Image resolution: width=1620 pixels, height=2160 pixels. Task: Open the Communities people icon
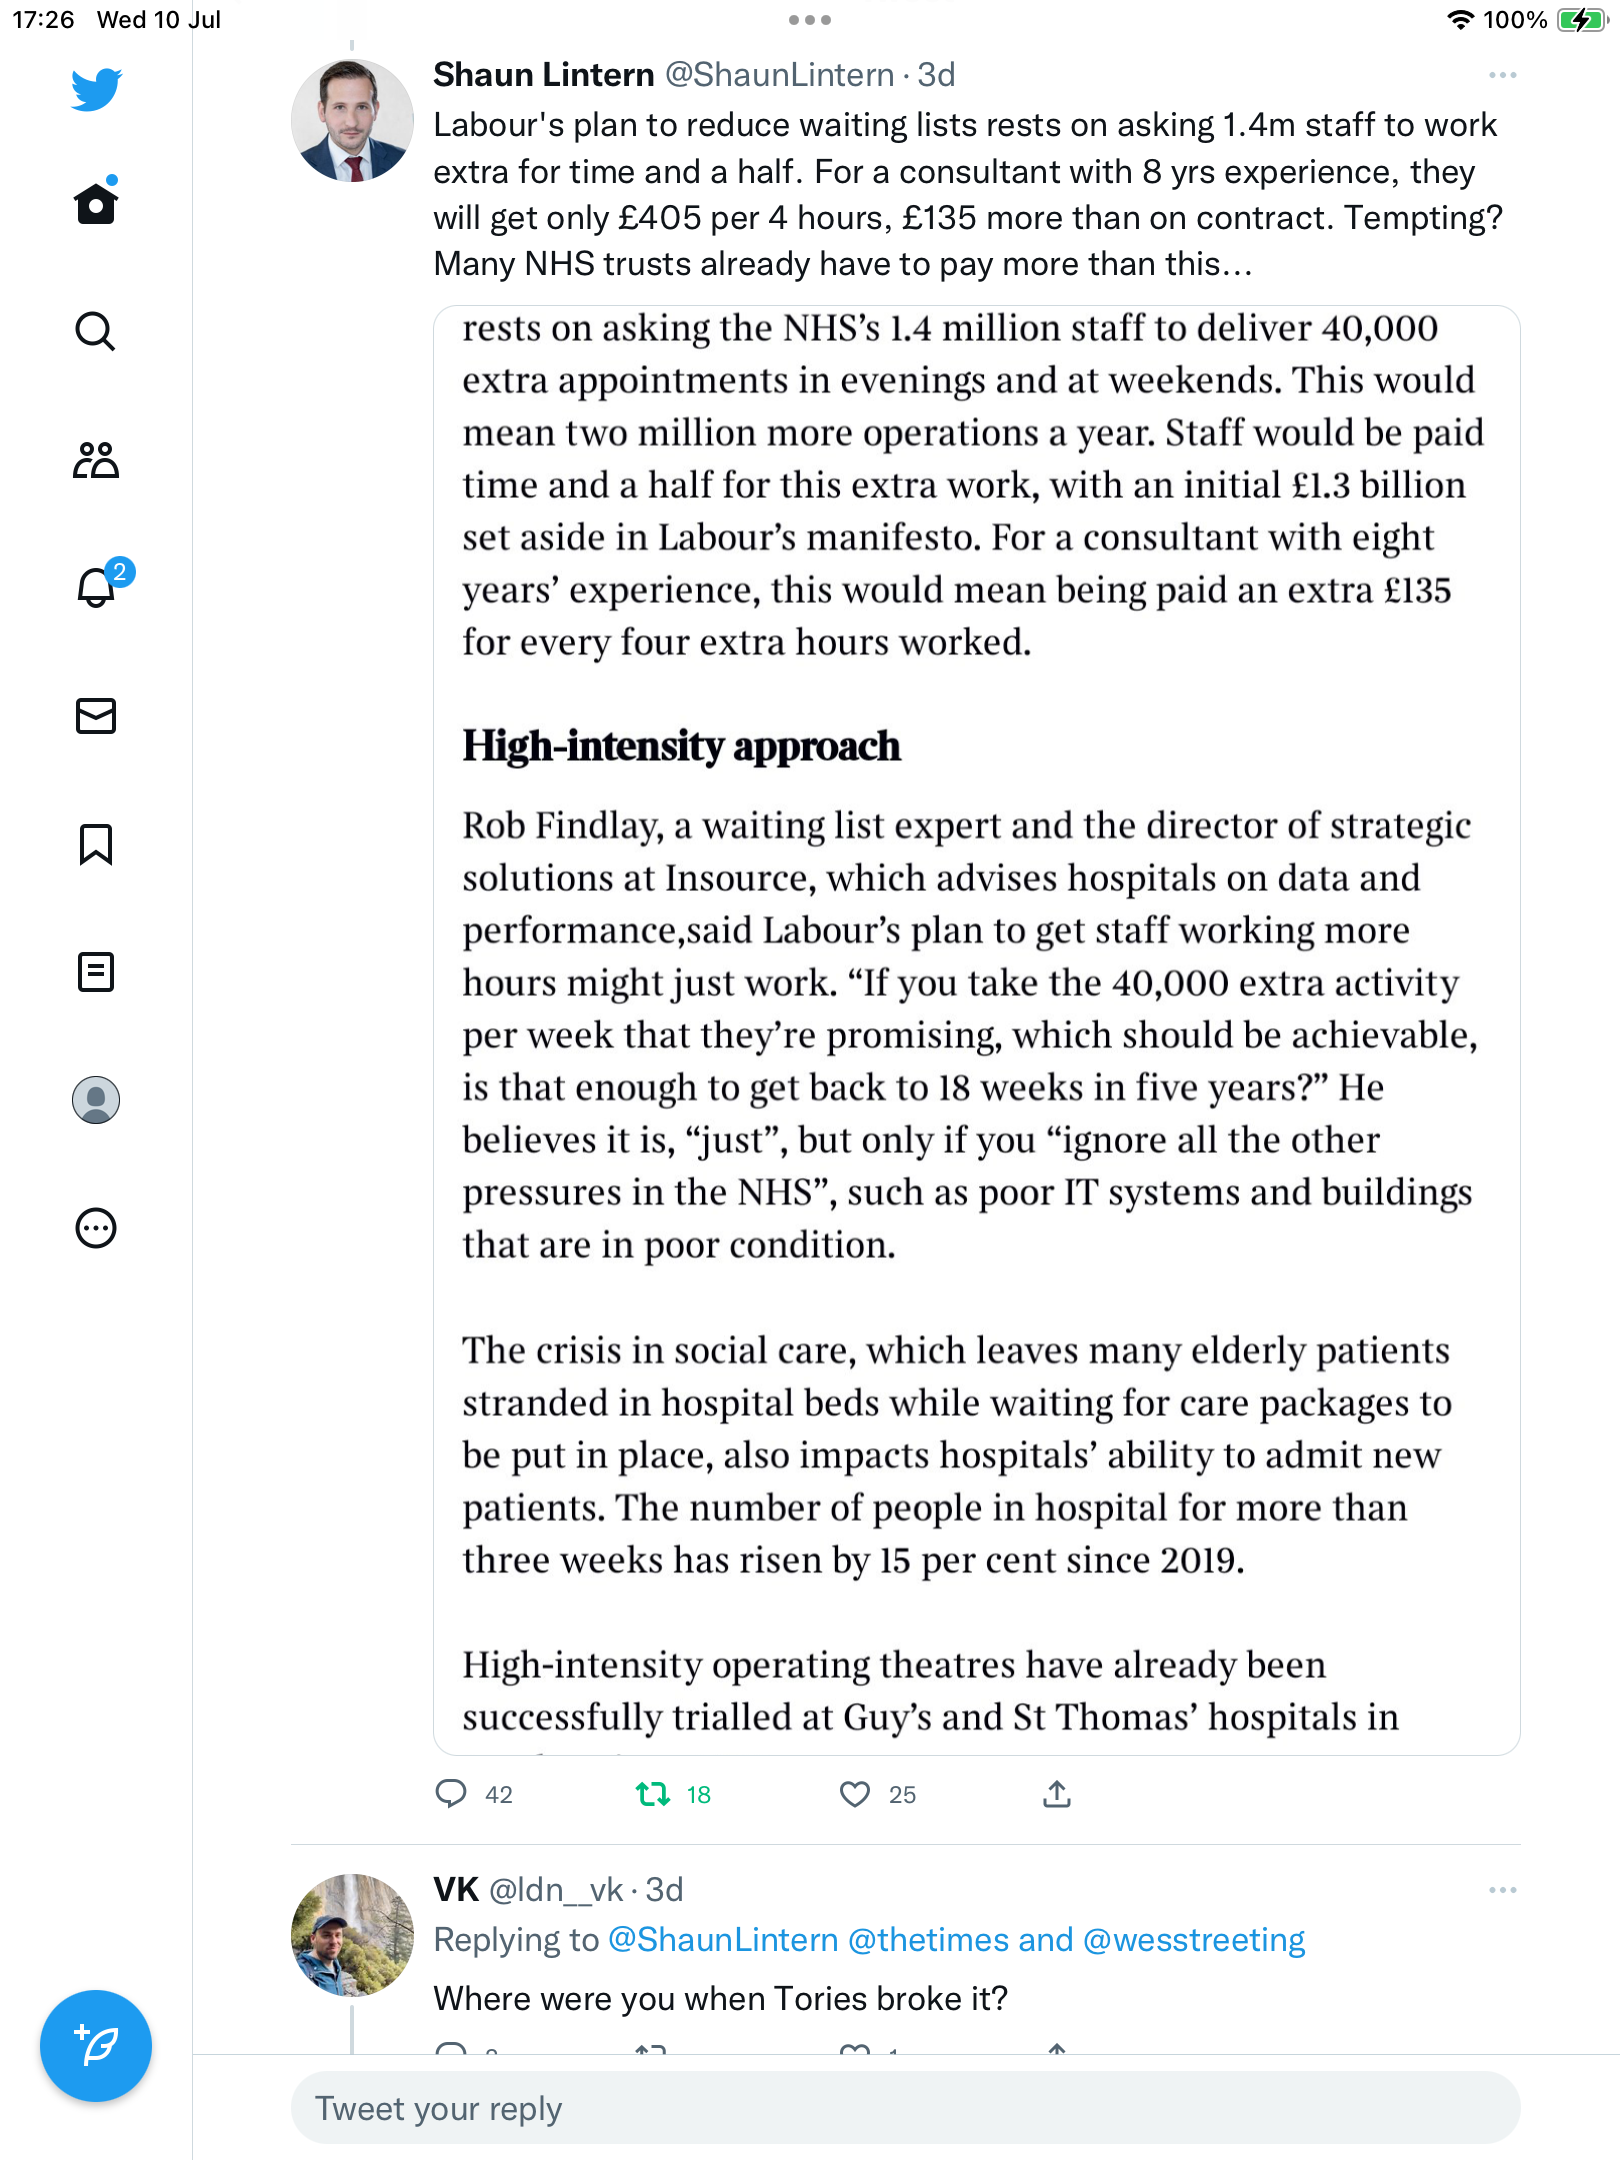[x=96, y=460]
